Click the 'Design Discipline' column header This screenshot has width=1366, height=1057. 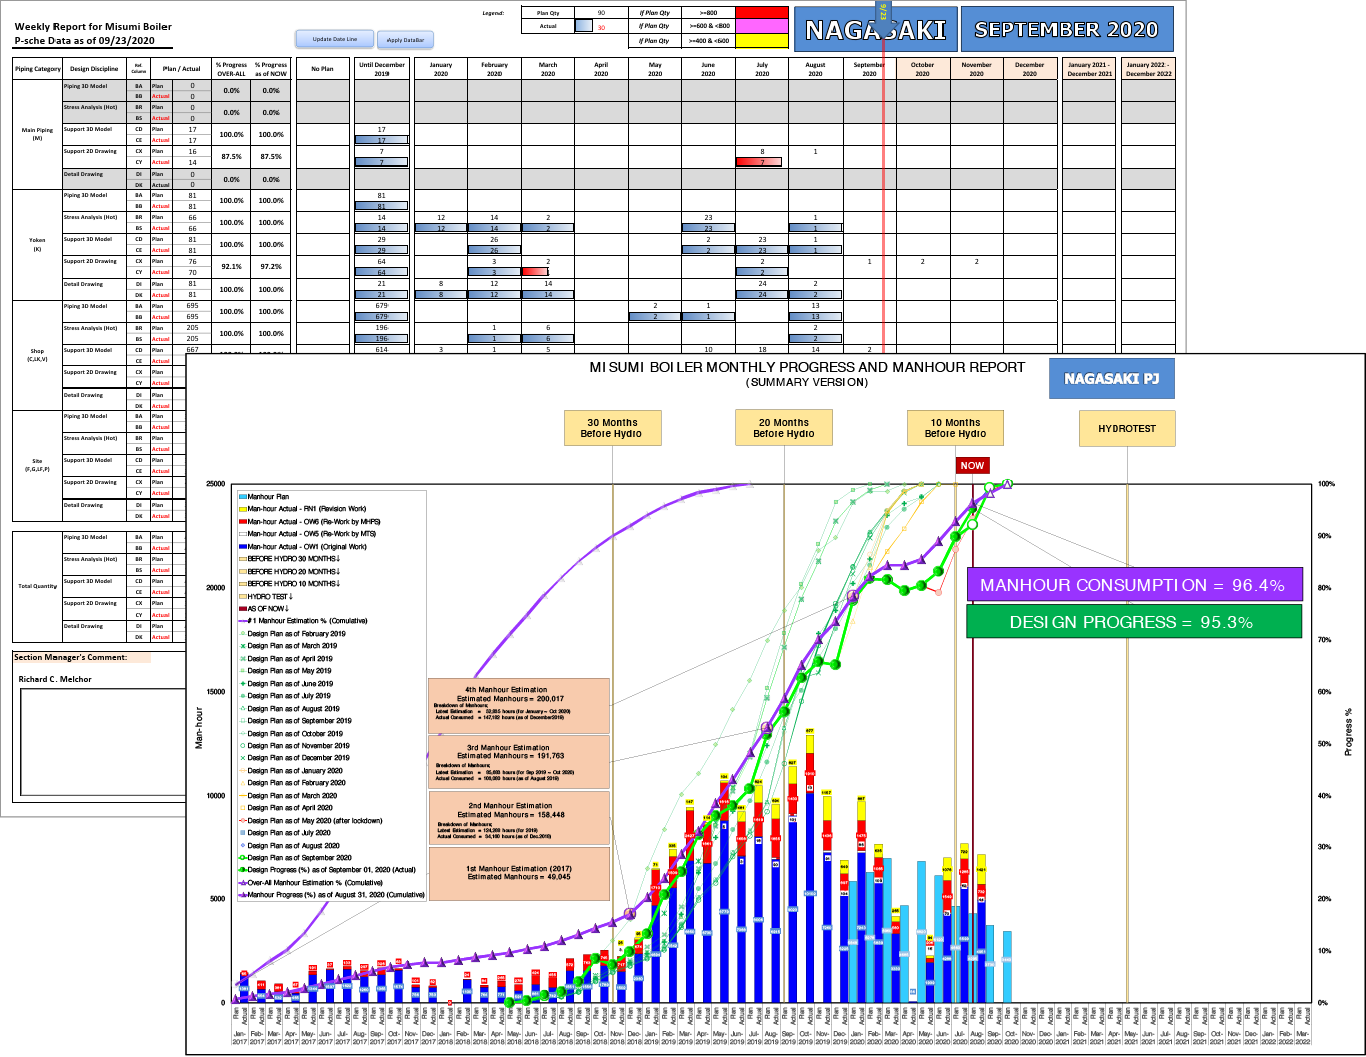(93, 69)
